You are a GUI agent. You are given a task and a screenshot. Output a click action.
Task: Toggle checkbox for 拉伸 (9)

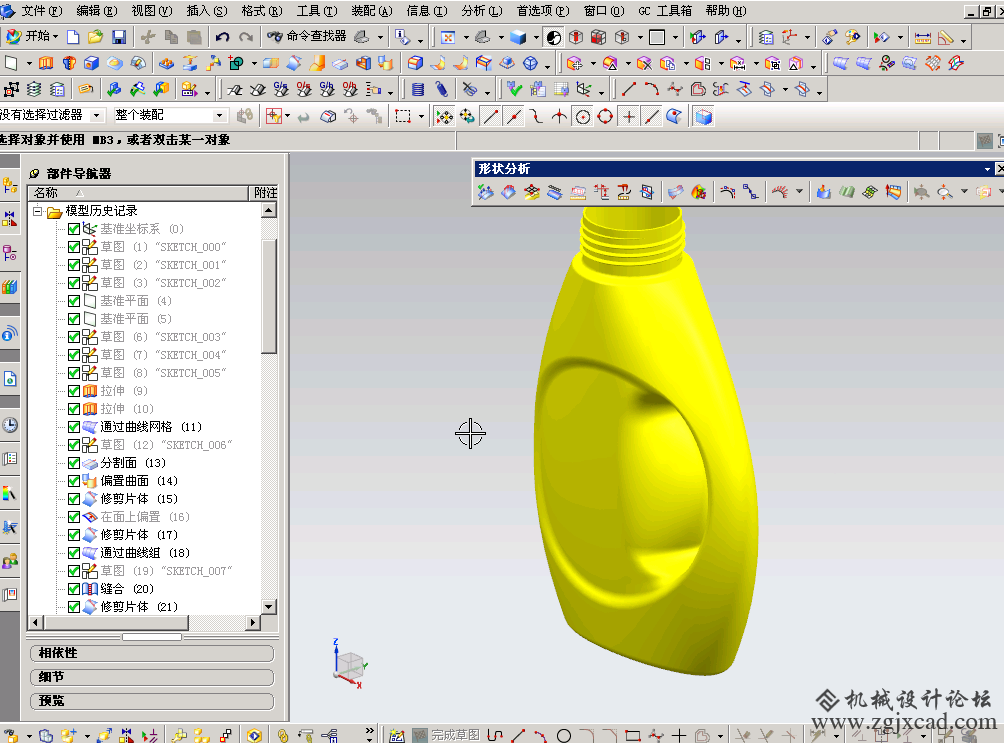point(74,391)
